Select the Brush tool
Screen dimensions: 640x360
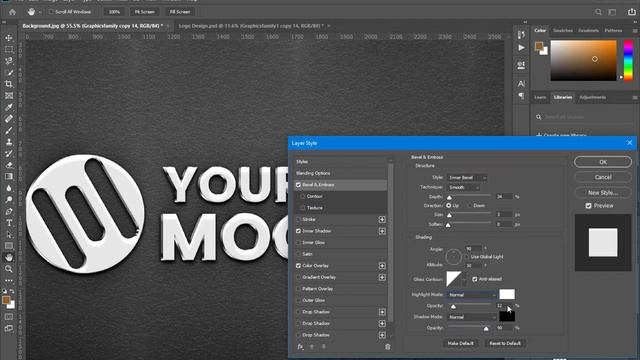click(9, 131)
